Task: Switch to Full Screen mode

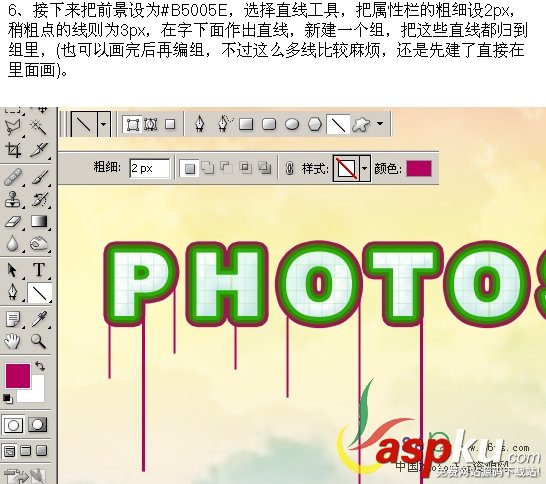Action: 41,451
